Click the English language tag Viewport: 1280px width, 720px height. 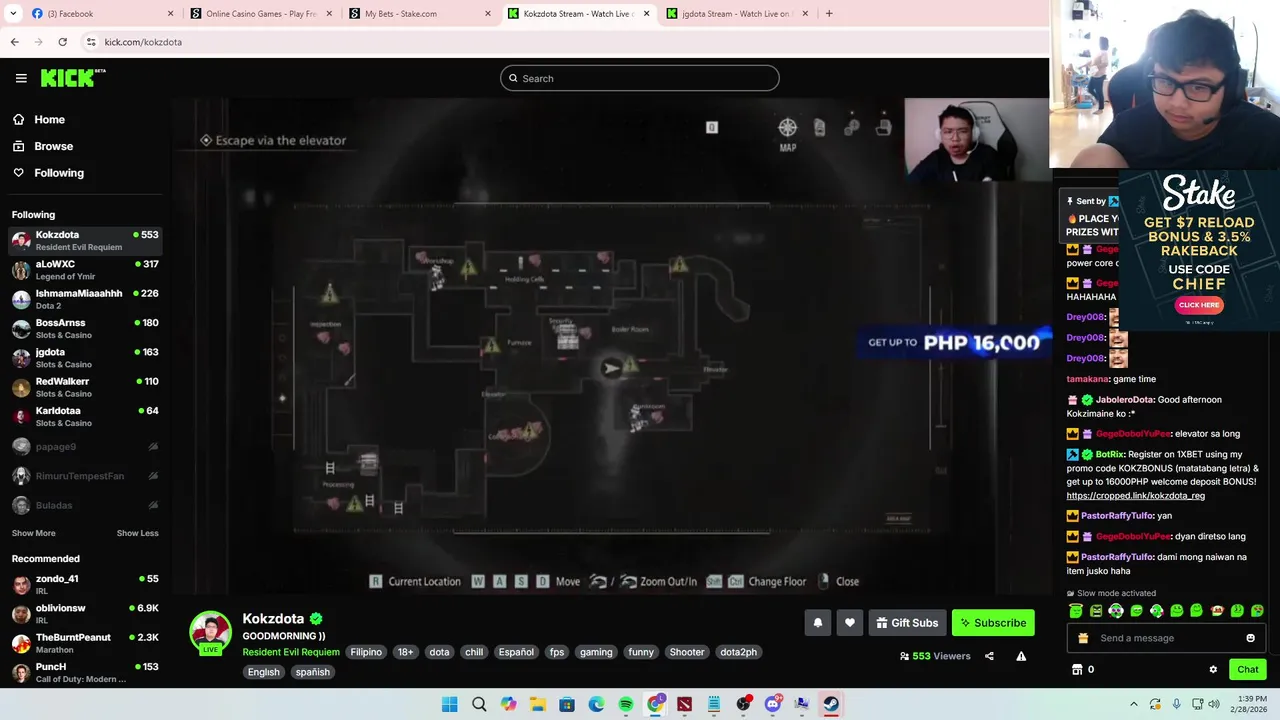(264, 672)
